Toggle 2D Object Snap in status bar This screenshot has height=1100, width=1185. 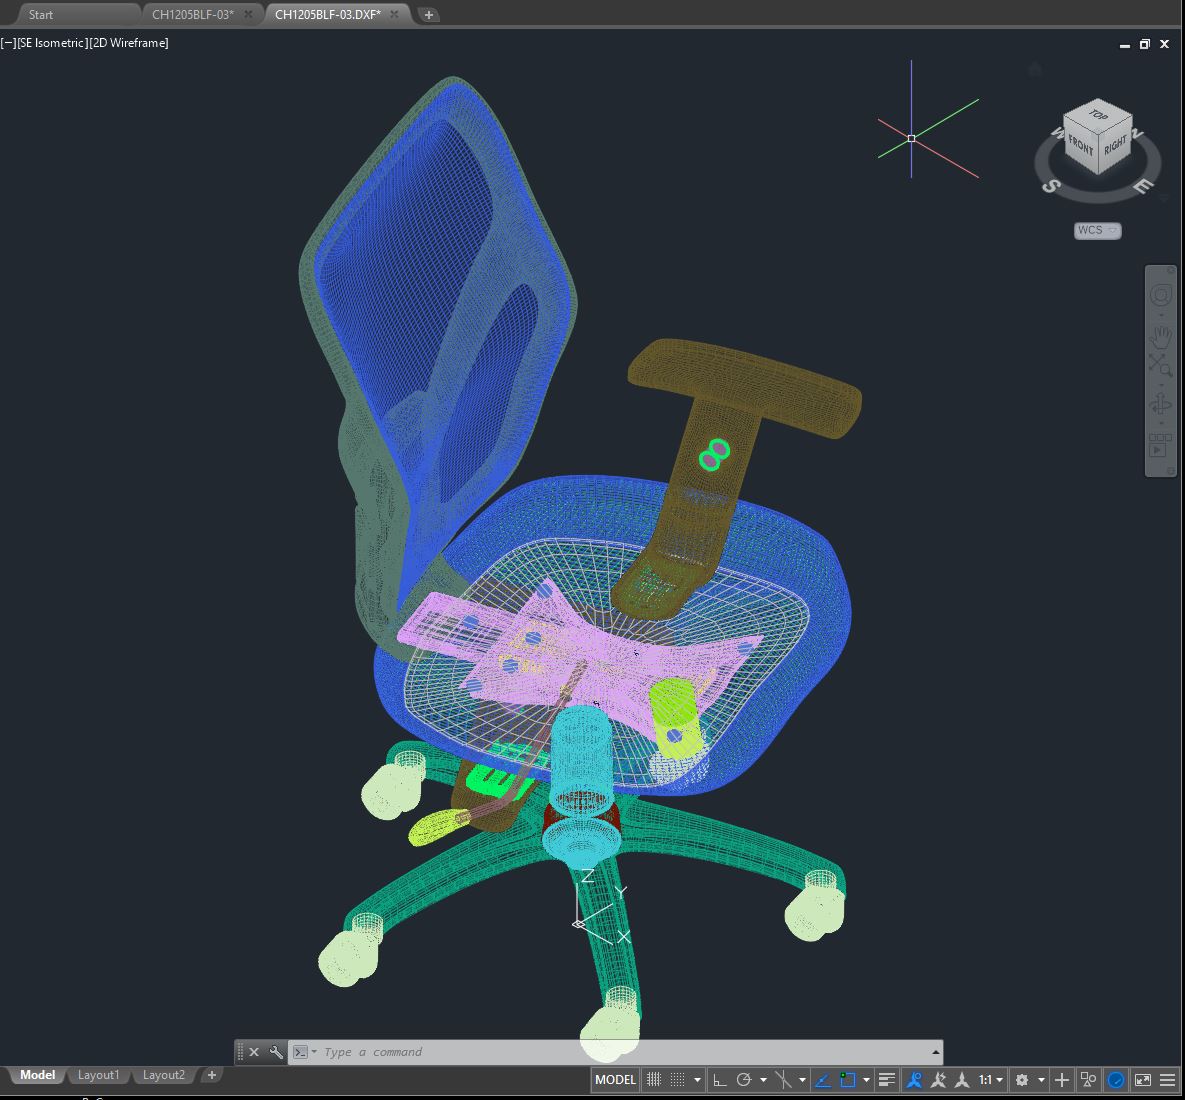click(848, 1080)
